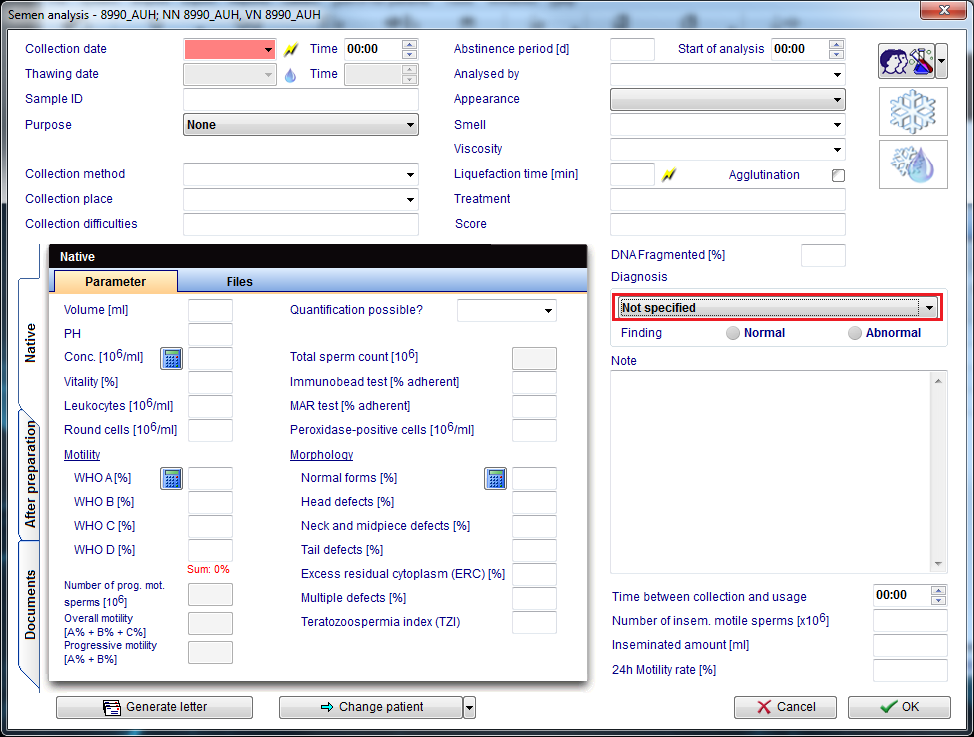Screen dimensions: 974x737
Task: Click the Note text area
Action: 770,472
